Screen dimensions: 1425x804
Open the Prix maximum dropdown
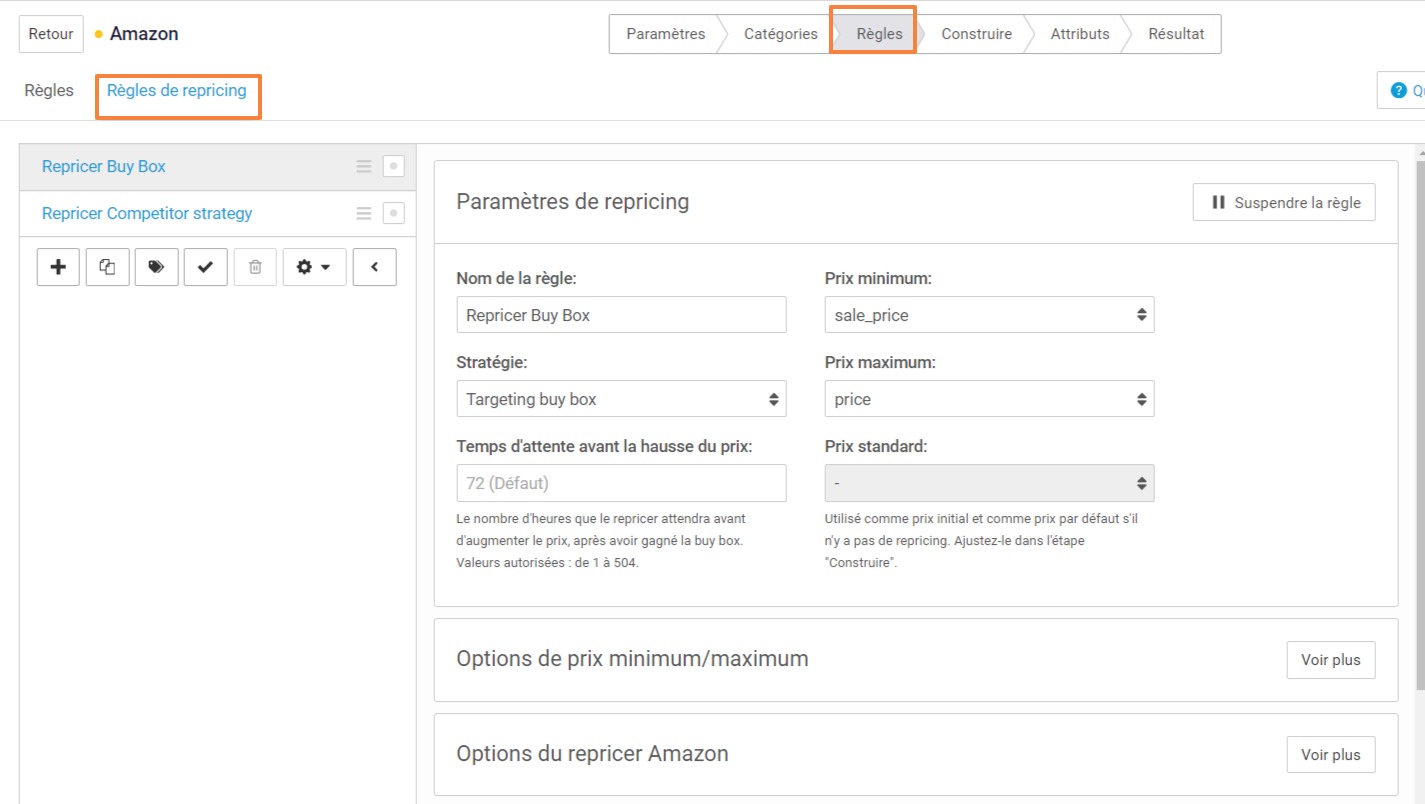(x=989, y=399)
